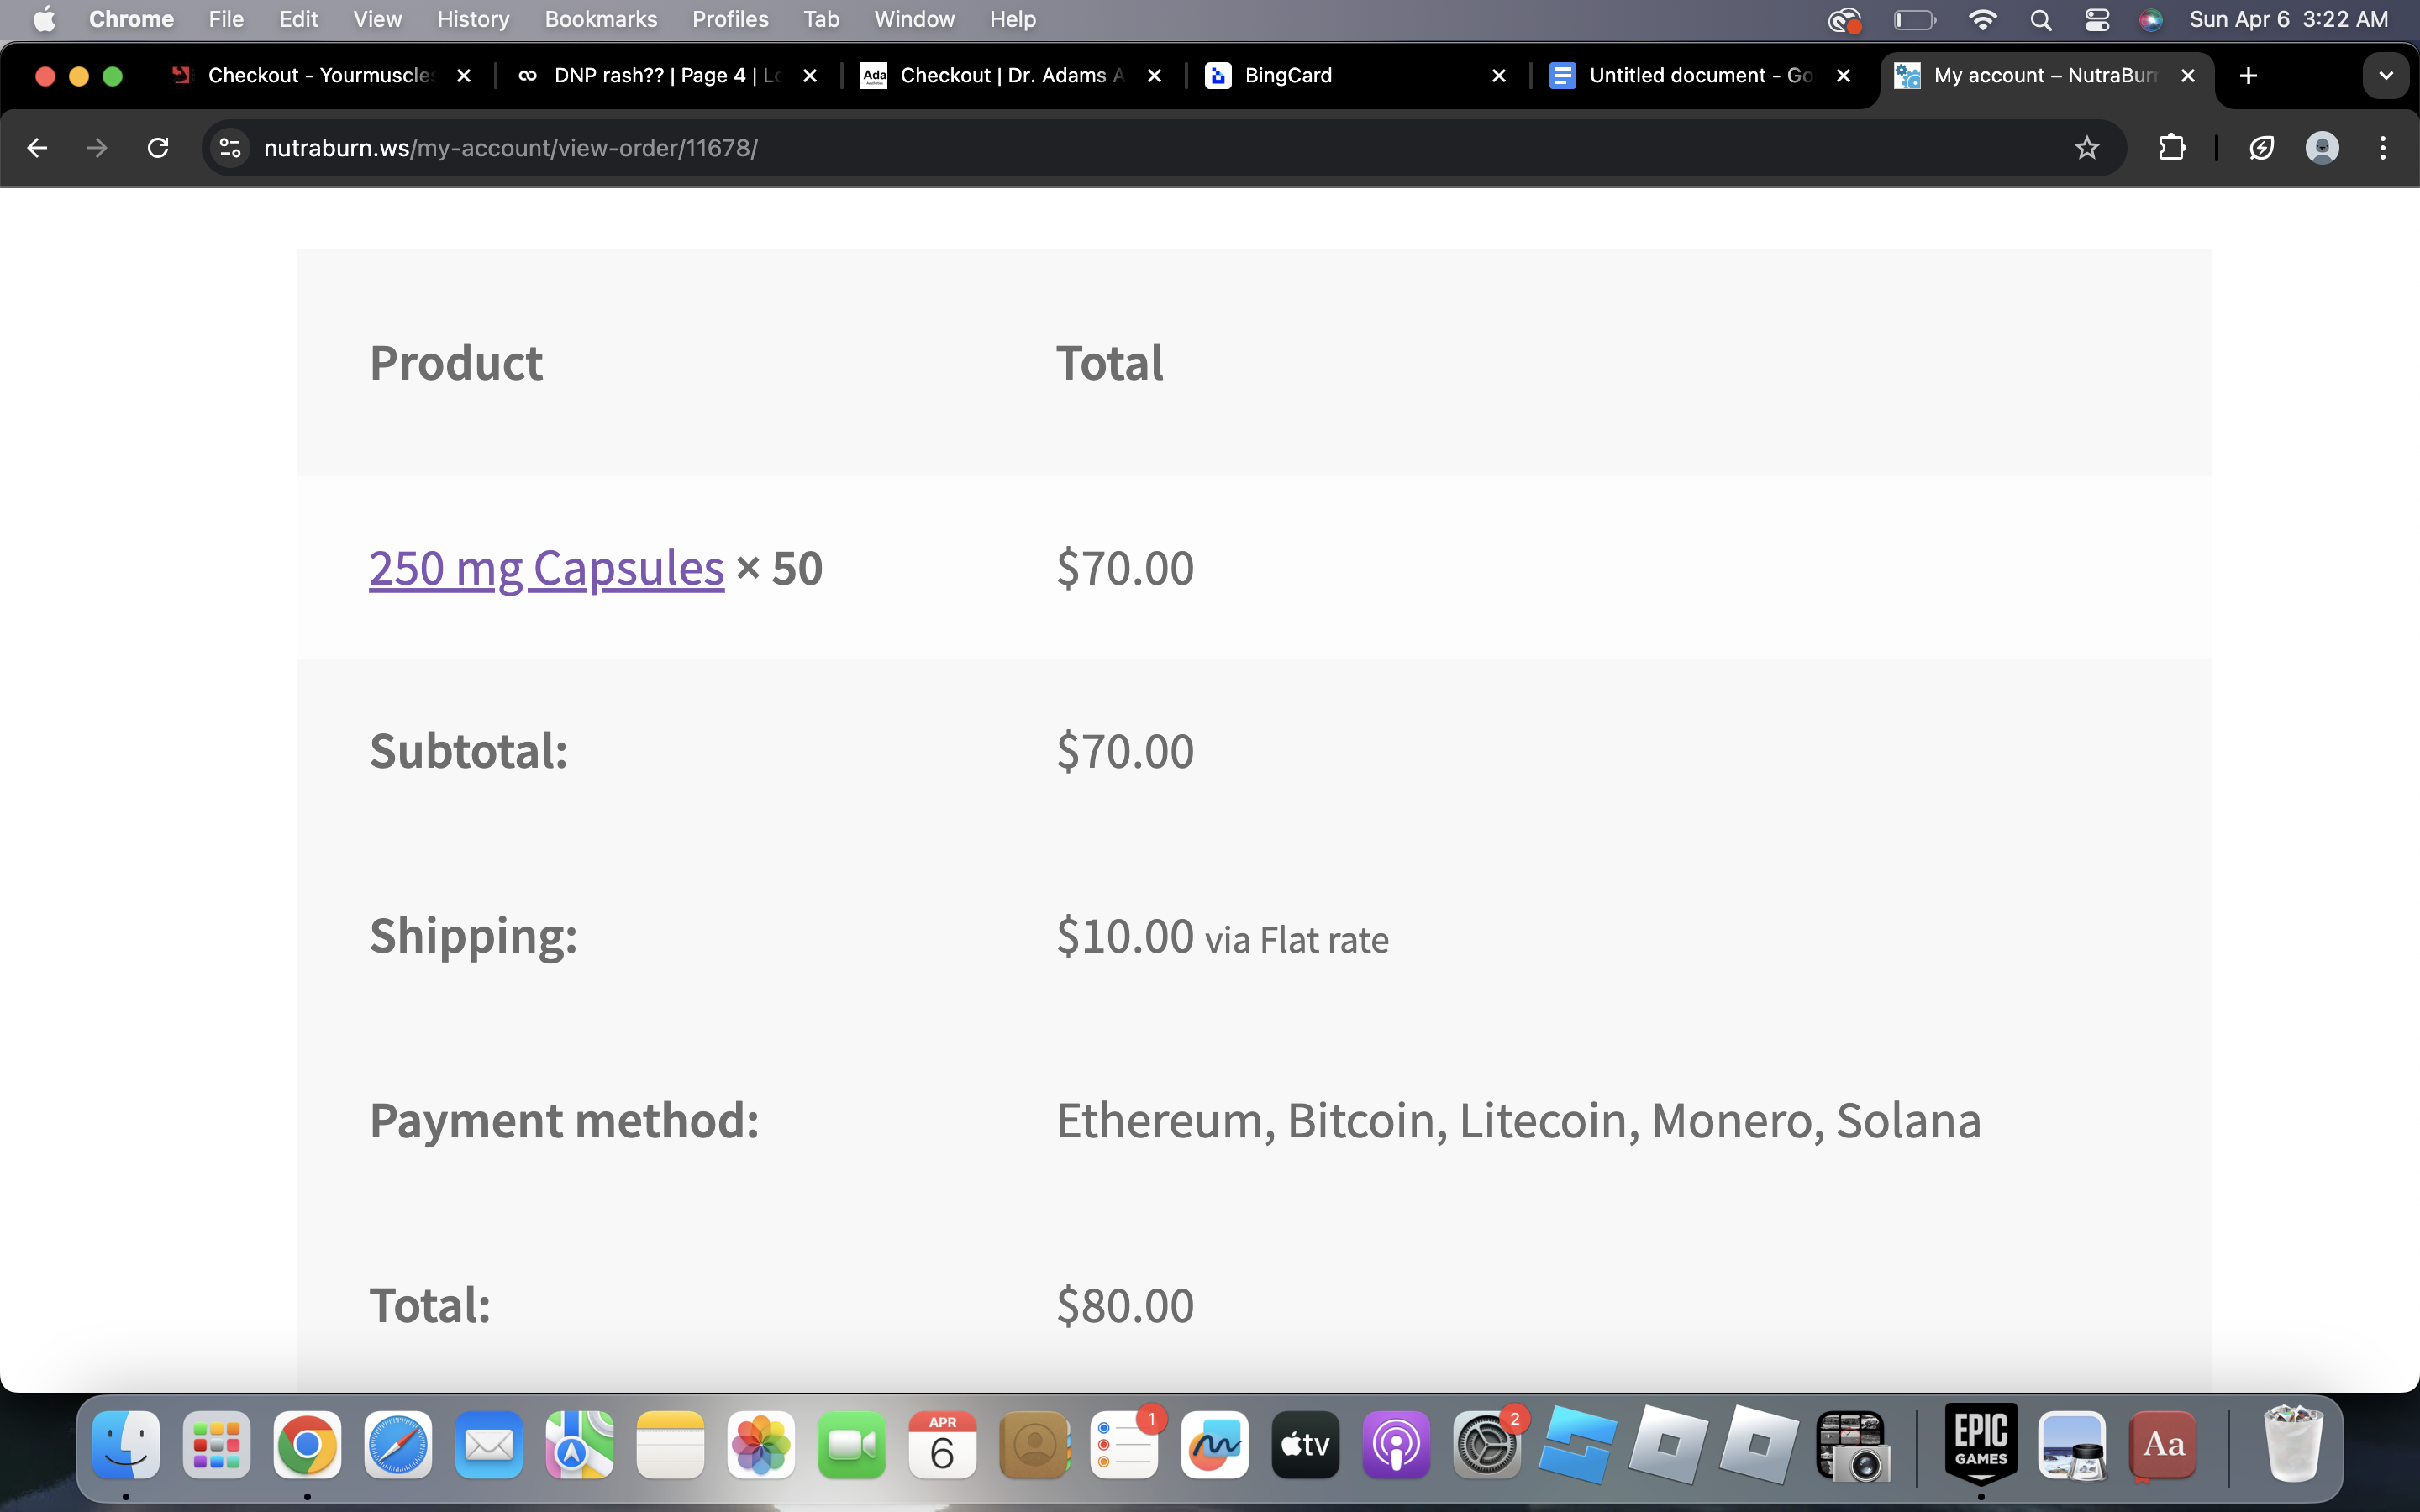
Task: Go back to previous page
Action: 37,148
